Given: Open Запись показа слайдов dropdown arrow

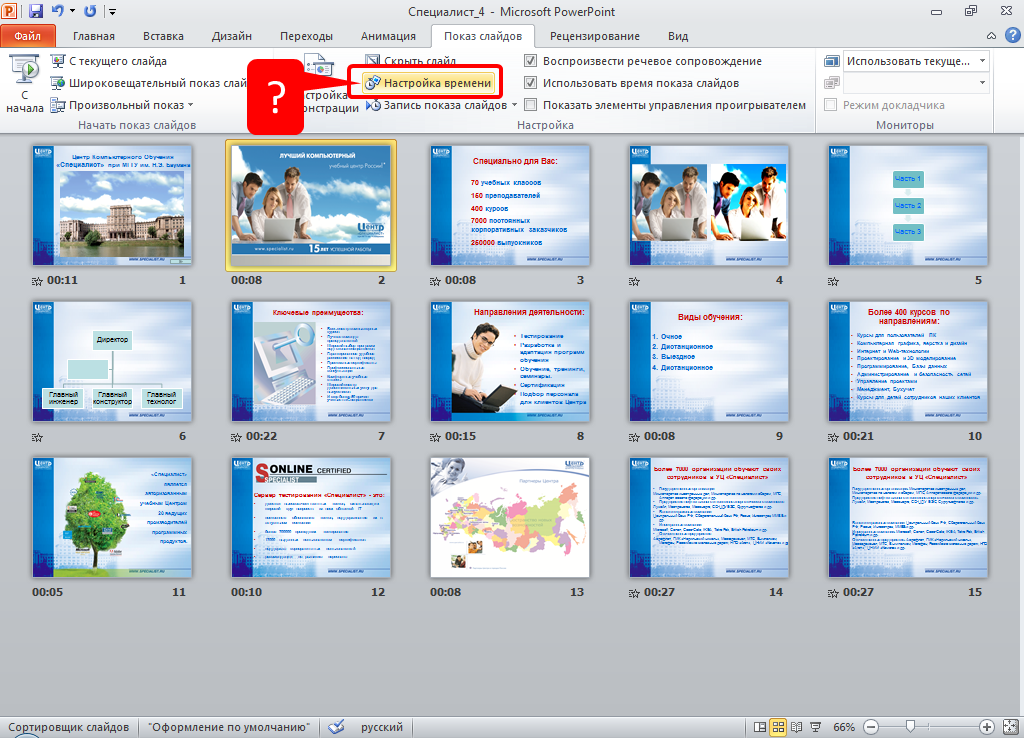Looking at the screenshot, I should pos(515,105).
